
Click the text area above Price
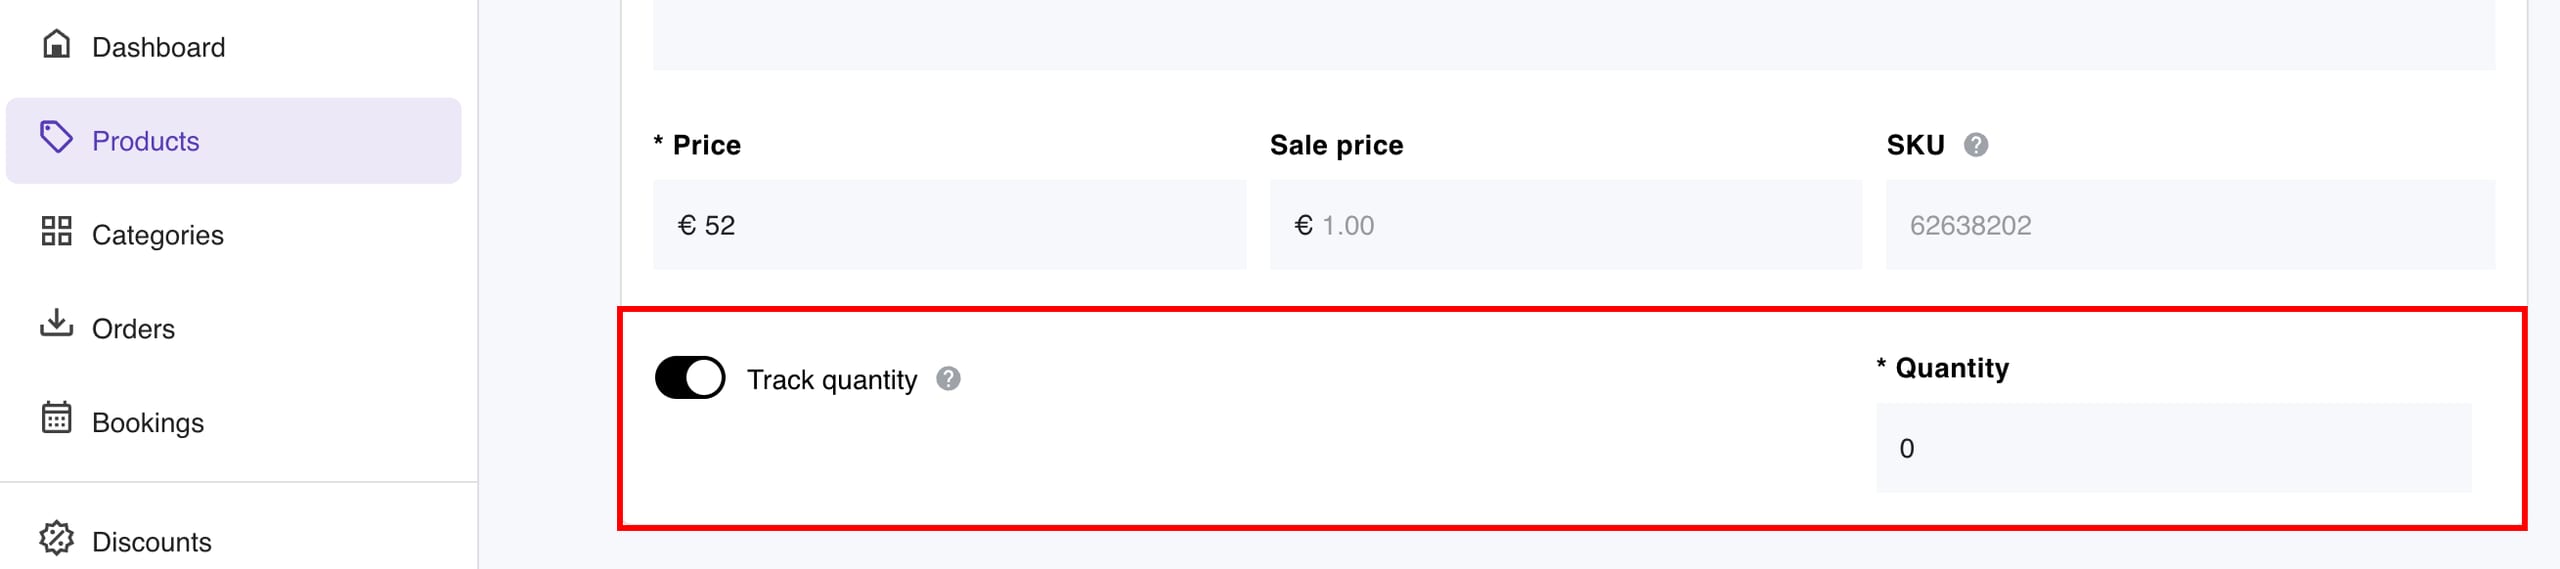point(1573,35)
